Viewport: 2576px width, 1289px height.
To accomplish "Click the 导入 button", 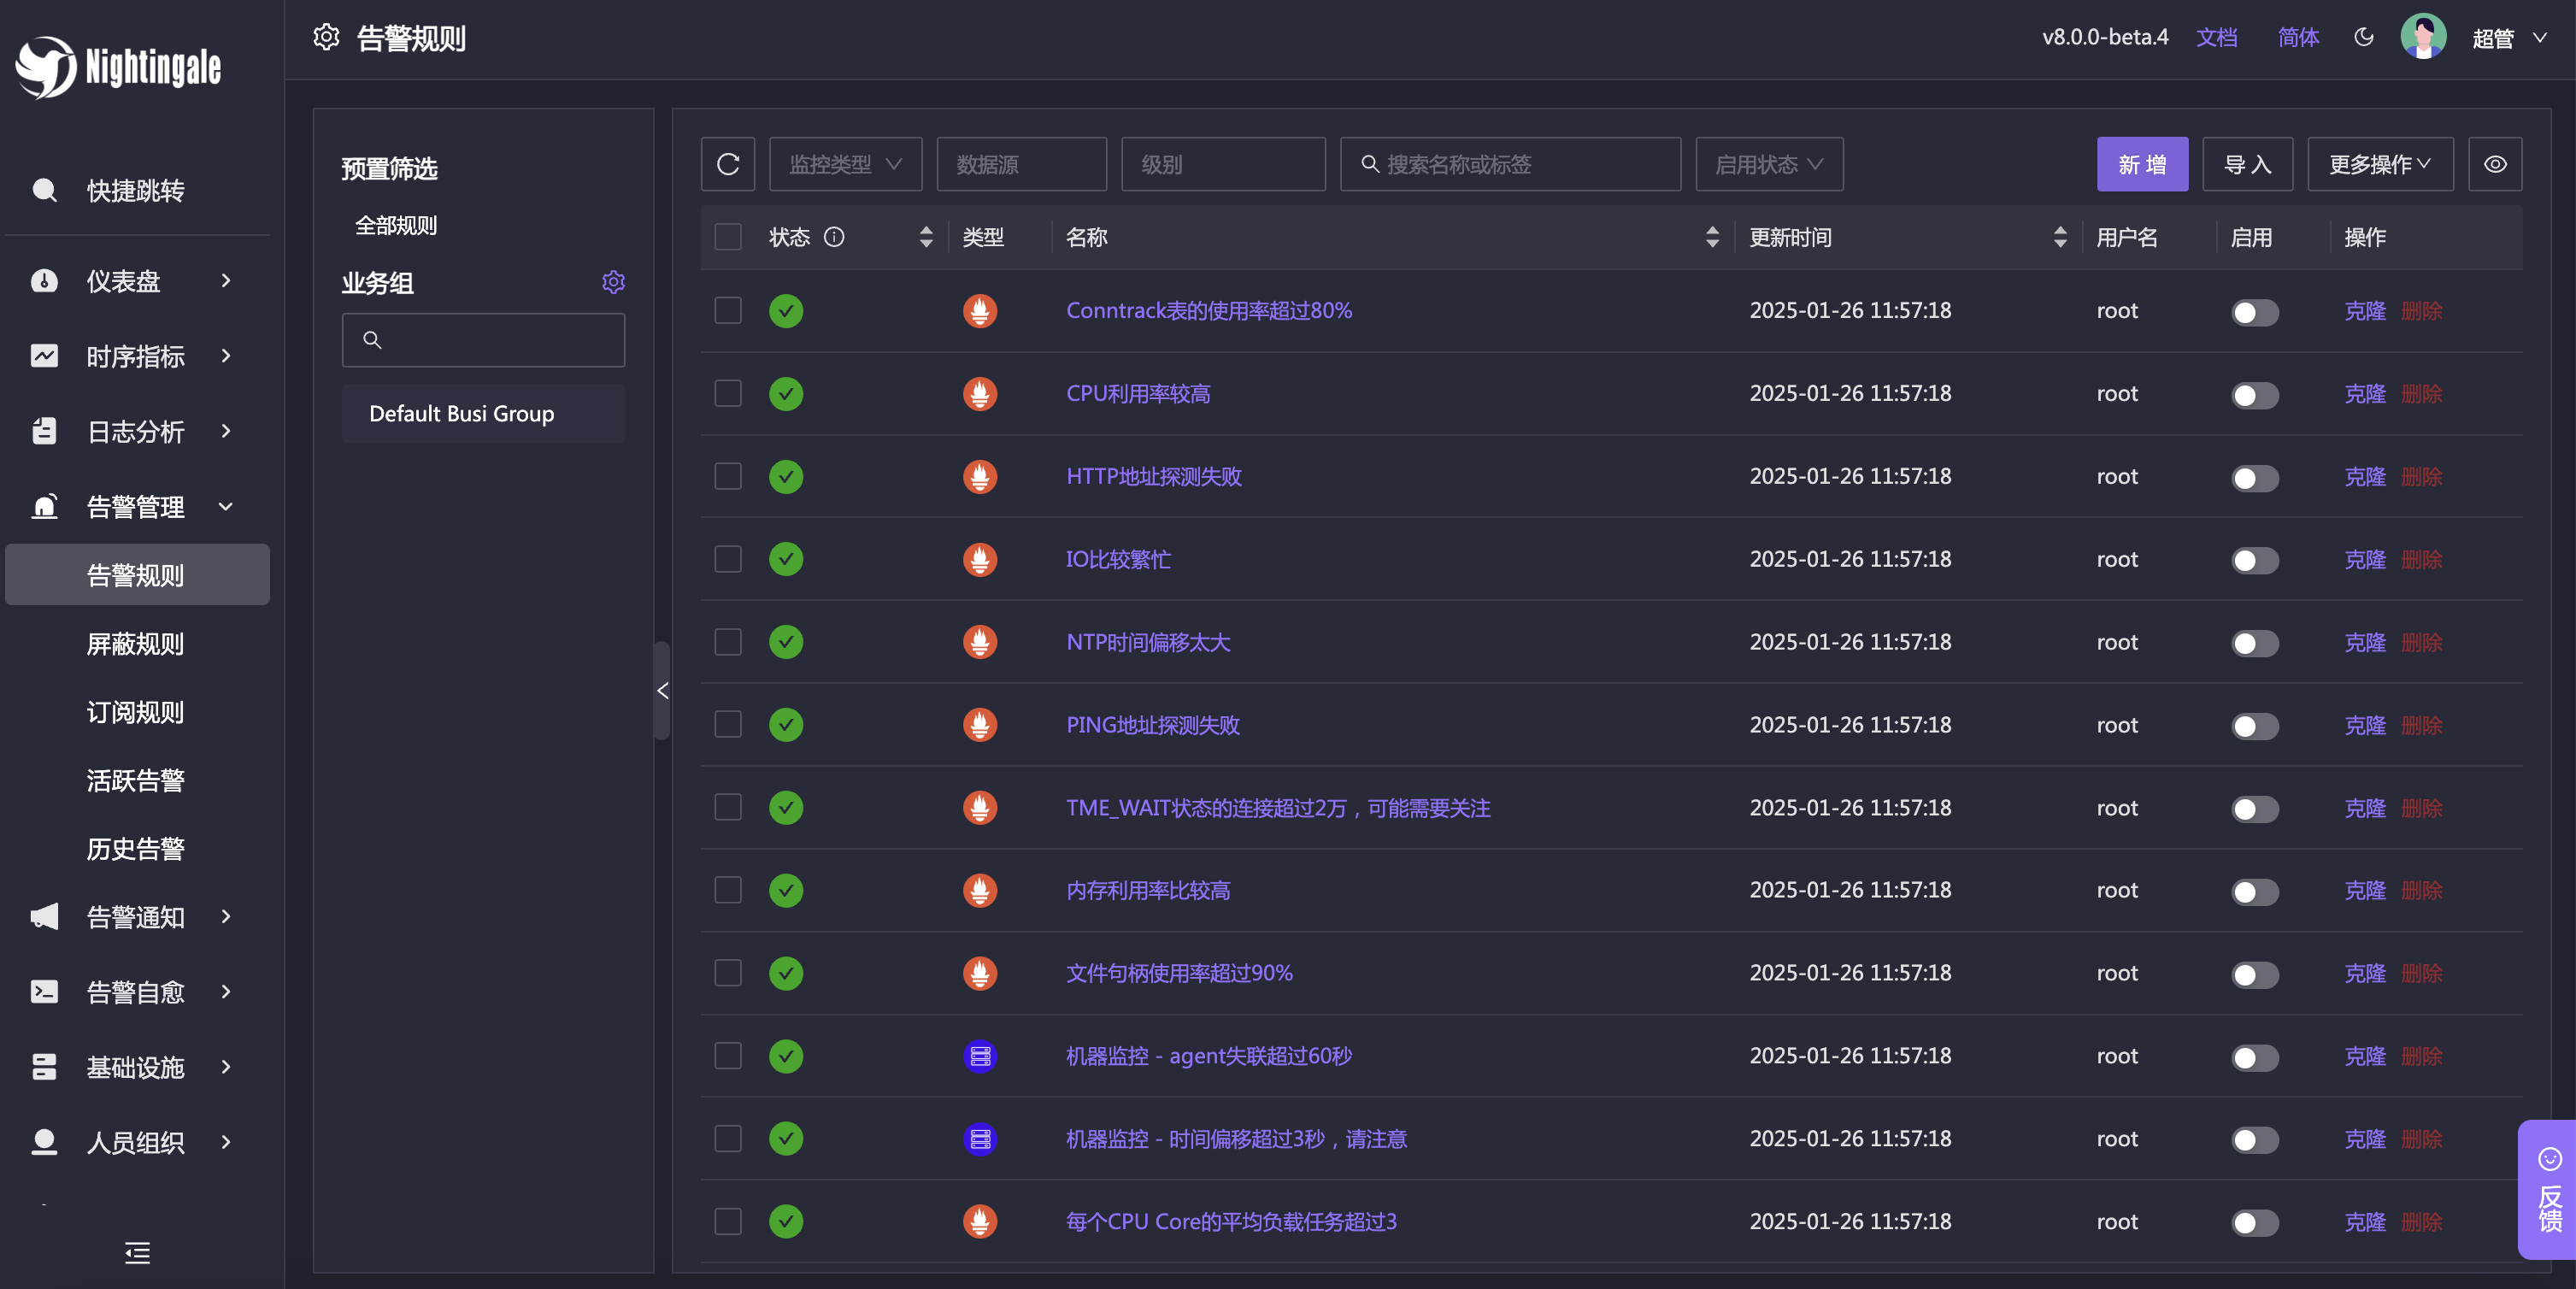I will (x=2246, y=164).
